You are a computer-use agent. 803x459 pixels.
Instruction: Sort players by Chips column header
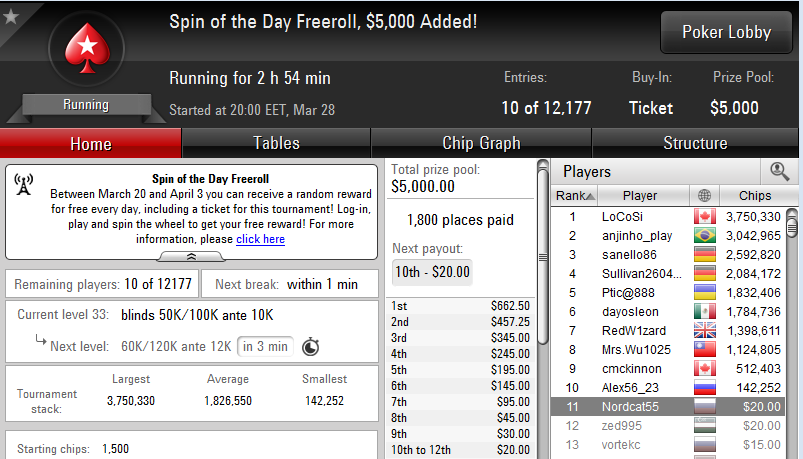coord(755,196)
